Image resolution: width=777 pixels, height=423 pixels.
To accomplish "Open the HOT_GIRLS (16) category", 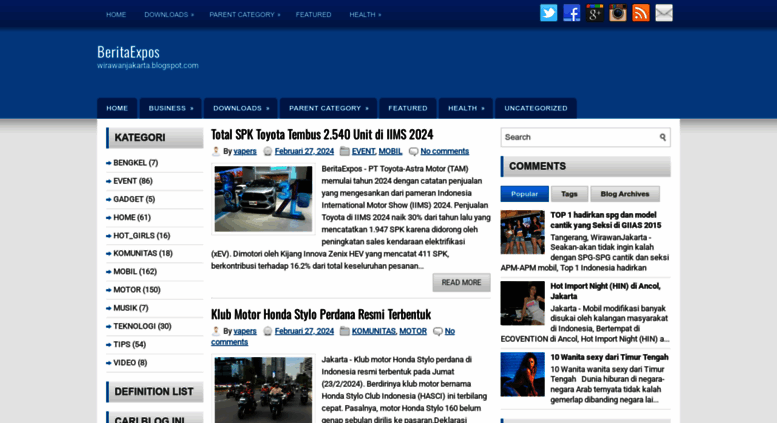I will click(142, 235).
